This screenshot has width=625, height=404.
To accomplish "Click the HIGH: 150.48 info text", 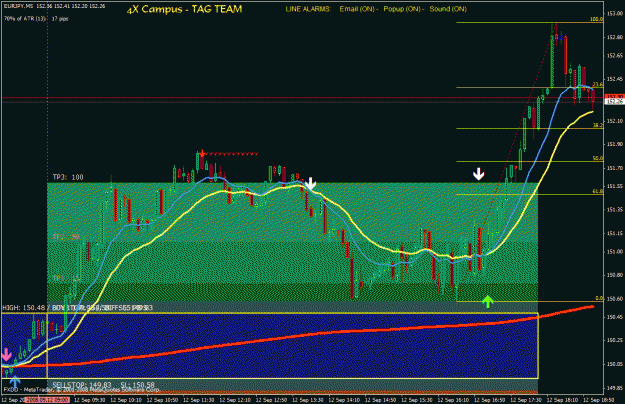I will click(24, 308).
